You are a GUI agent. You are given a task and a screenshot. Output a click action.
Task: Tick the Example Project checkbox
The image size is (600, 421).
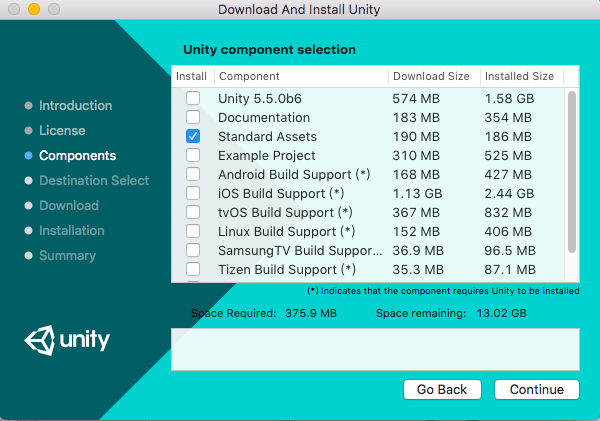193,155
